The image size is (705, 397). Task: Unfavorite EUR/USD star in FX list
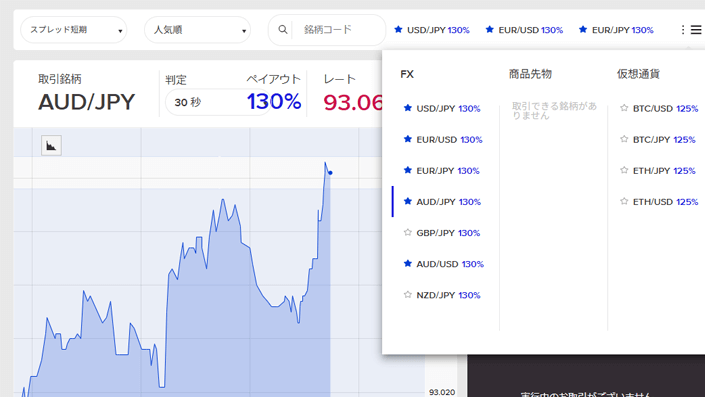(x=407, y=139)
